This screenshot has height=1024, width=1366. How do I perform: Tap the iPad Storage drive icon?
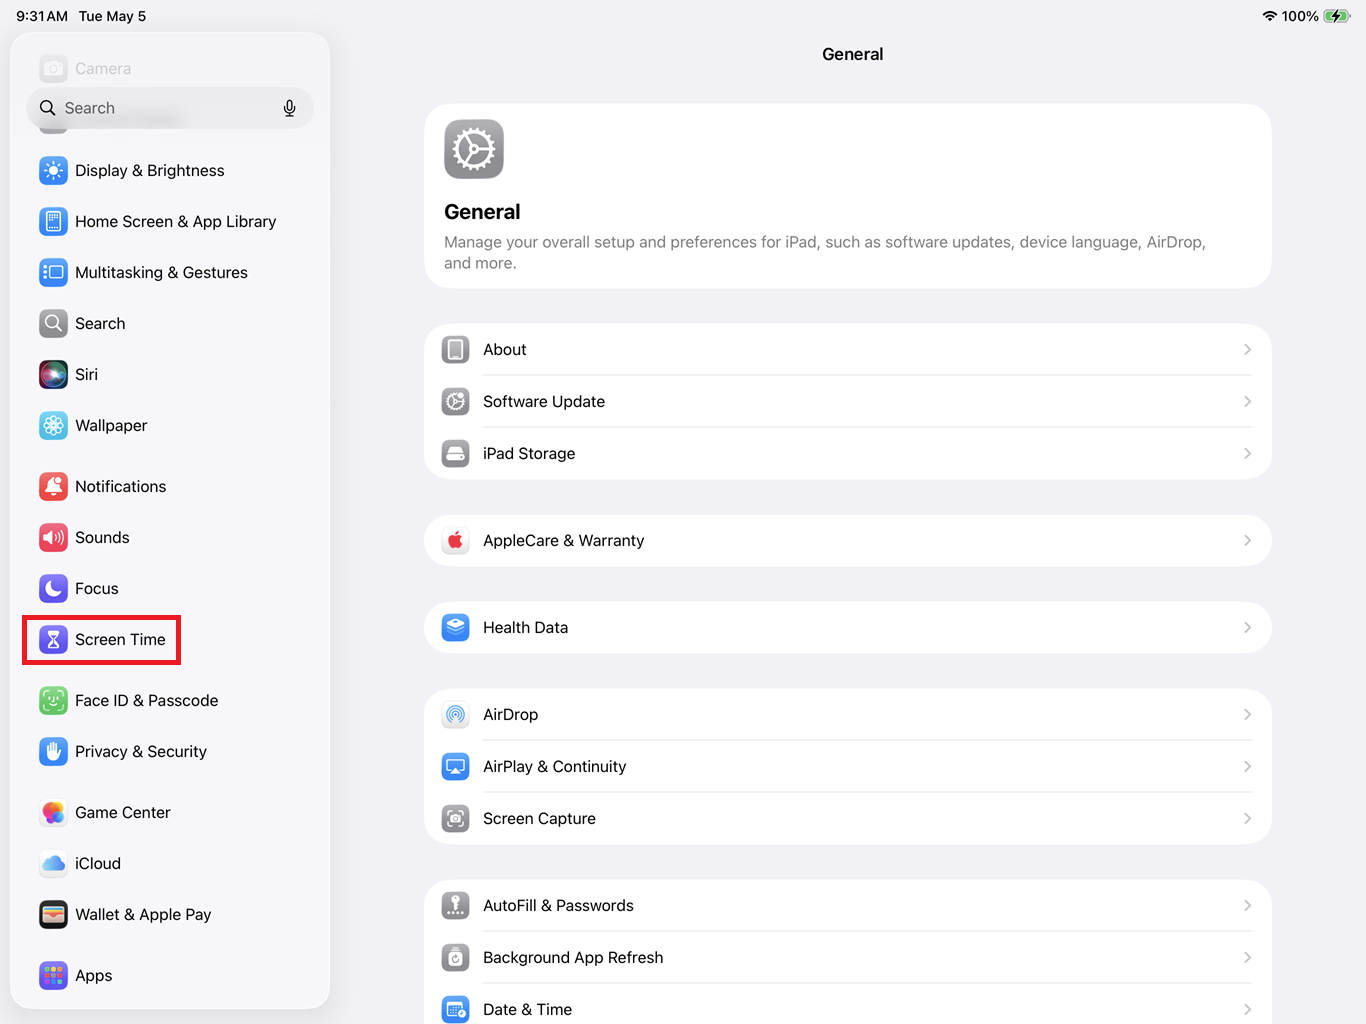456,454
